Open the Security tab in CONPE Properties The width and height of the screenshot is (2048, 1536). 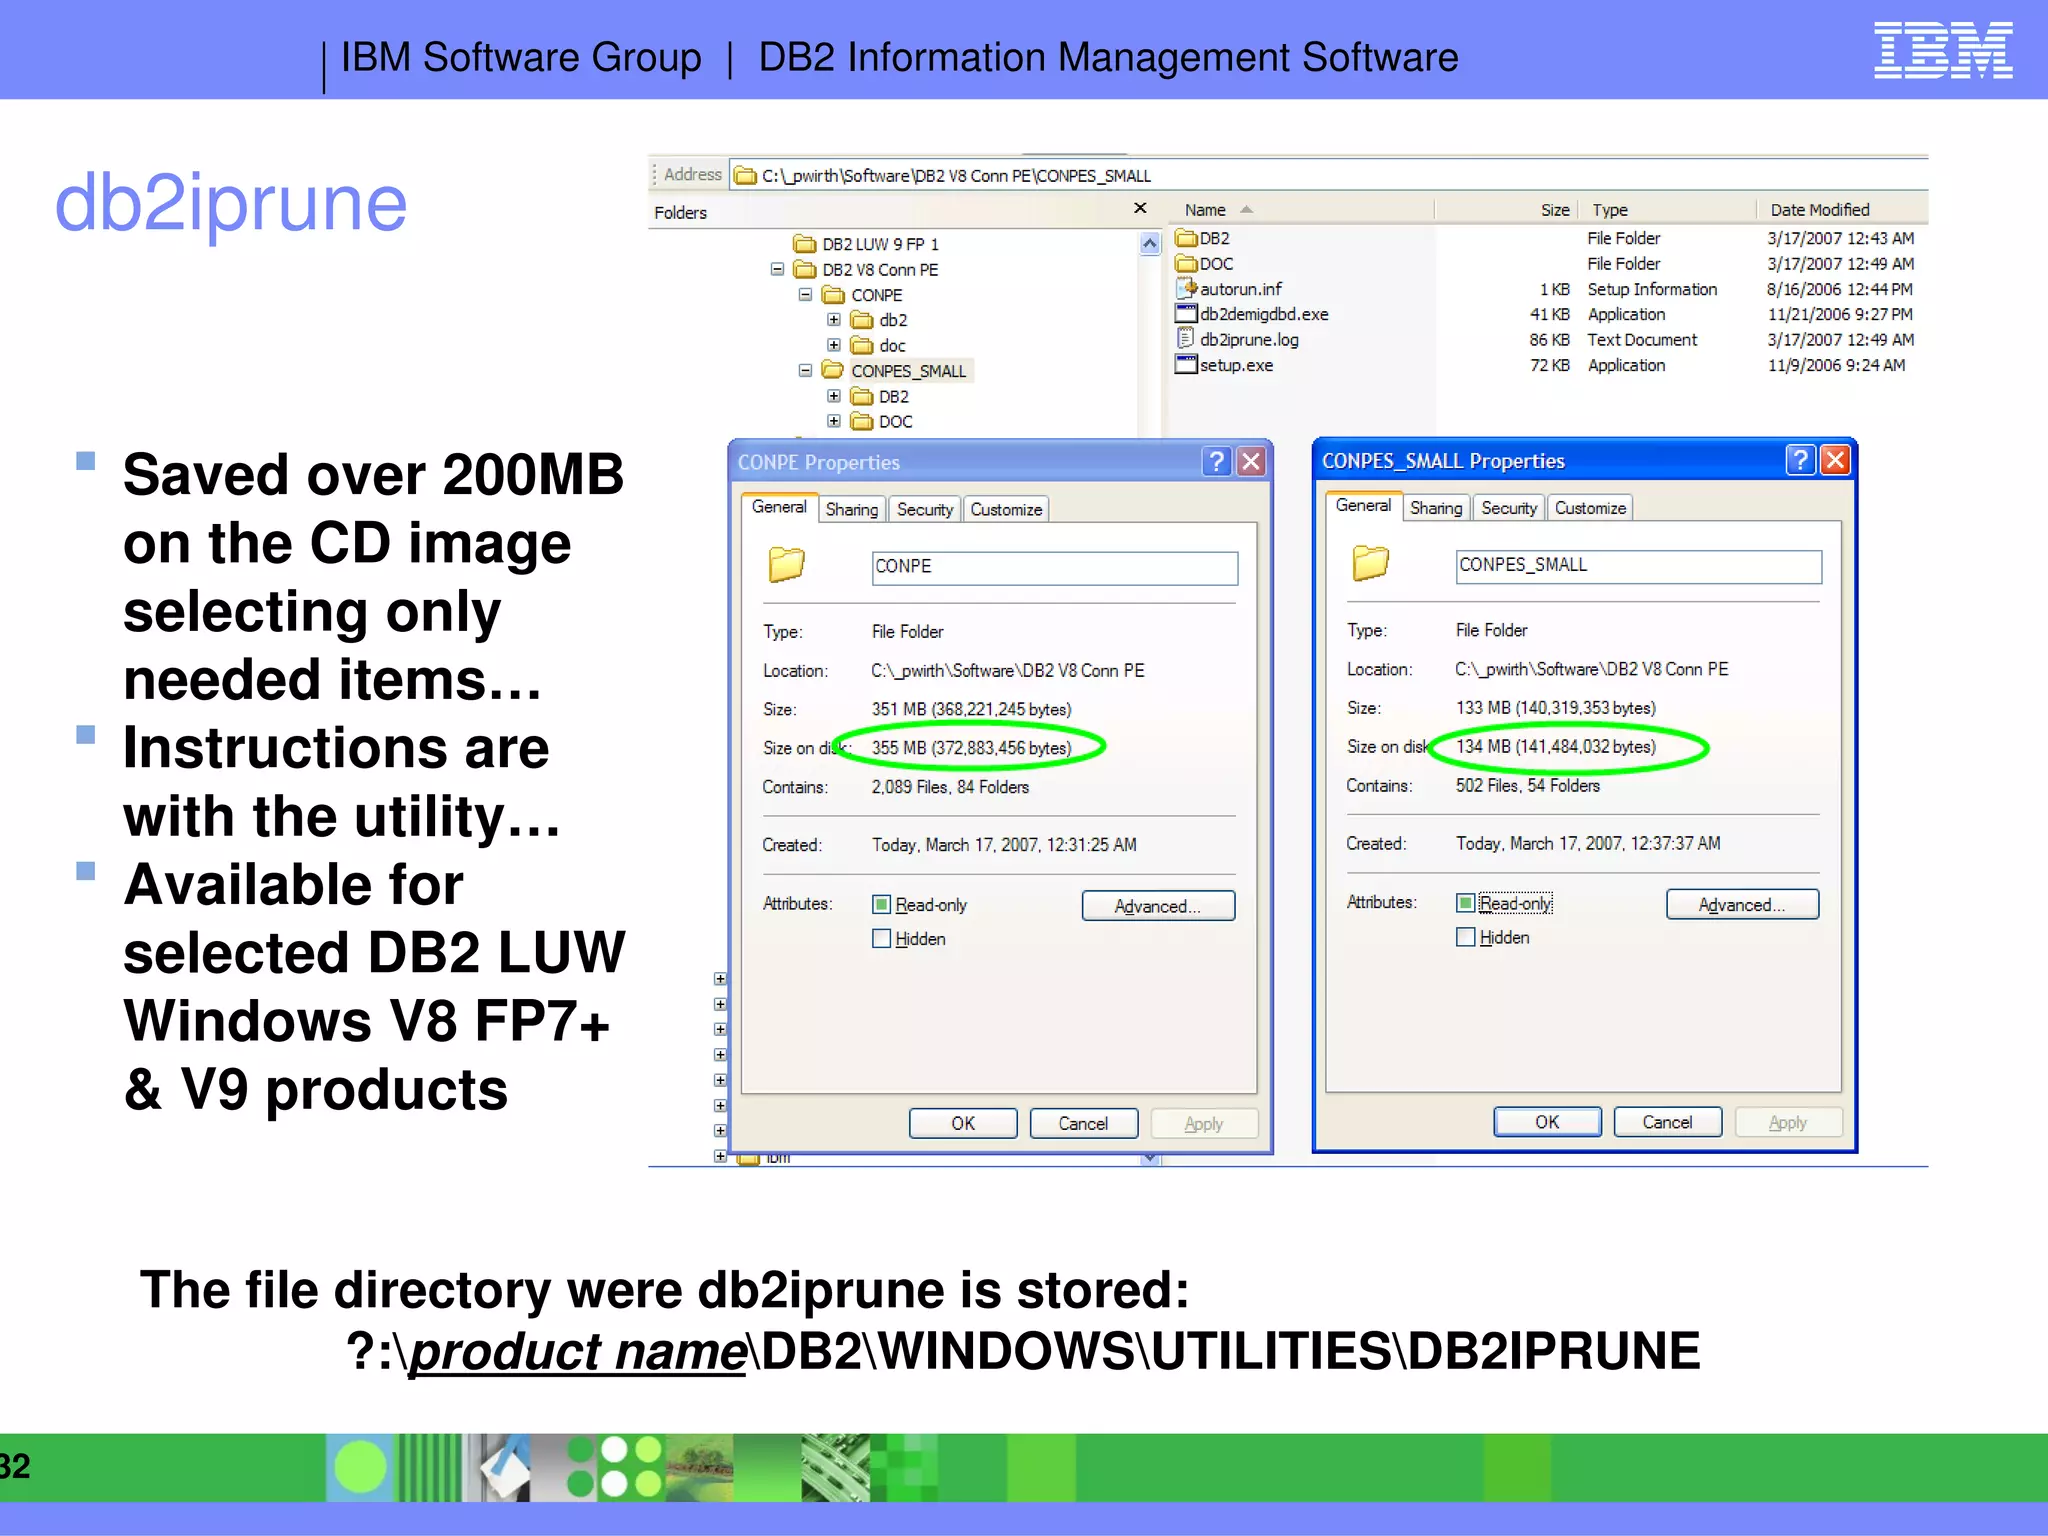[925, 509]
